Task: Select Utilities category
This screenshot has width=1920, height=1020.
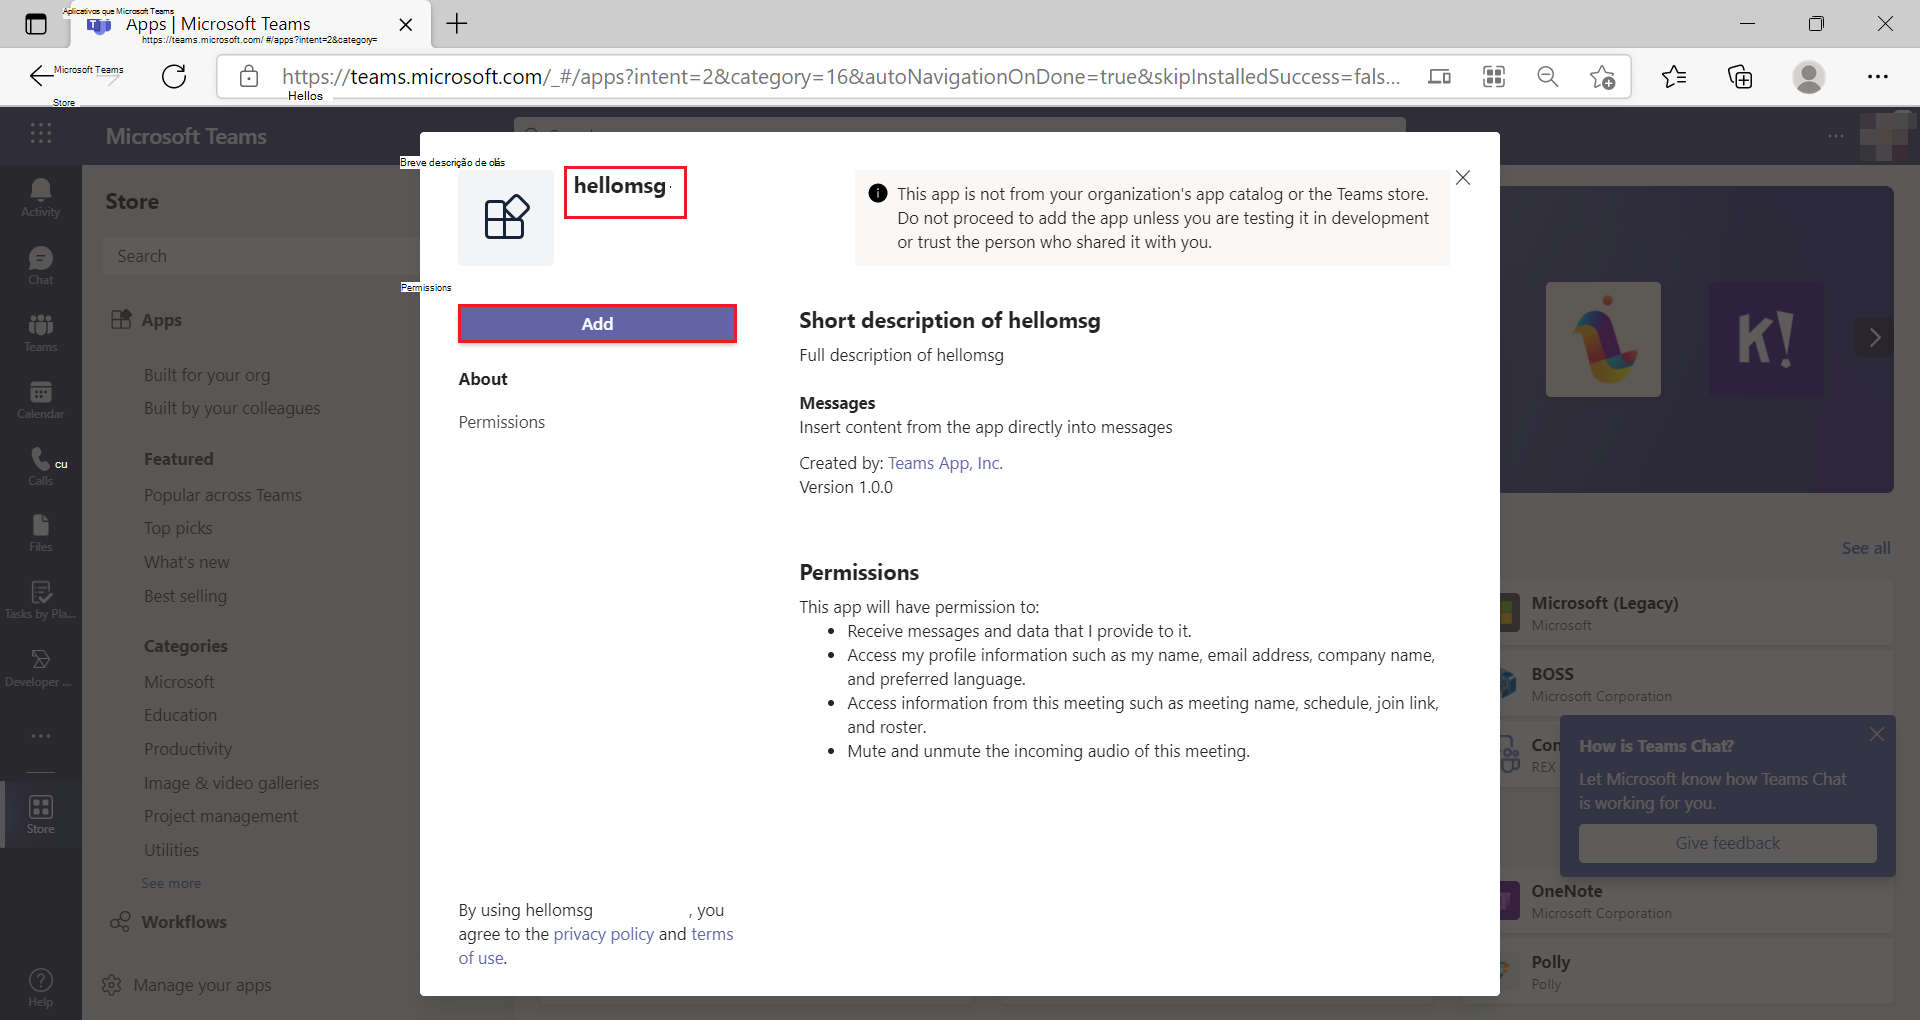Action: coord(171,850)
